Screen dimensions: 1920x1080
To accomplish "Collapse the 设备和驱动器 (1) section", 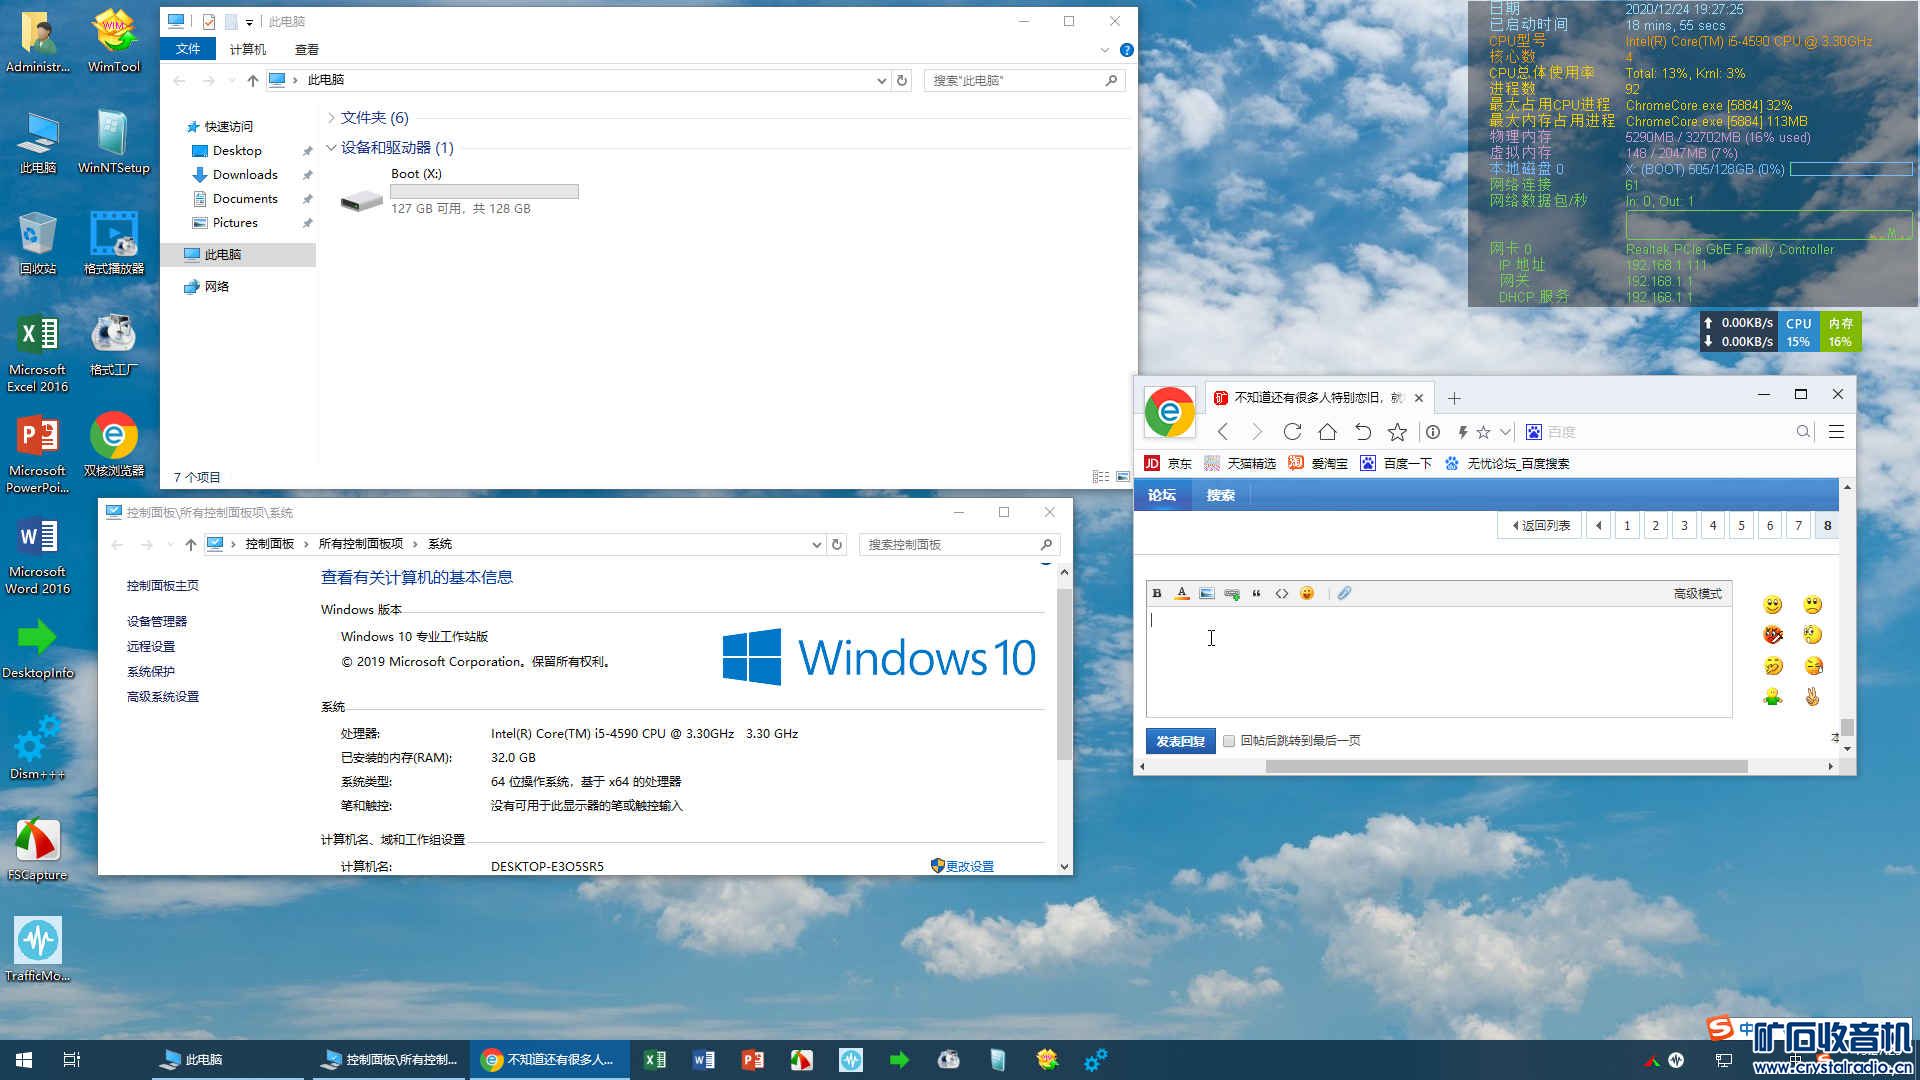I will coord(331,148).
